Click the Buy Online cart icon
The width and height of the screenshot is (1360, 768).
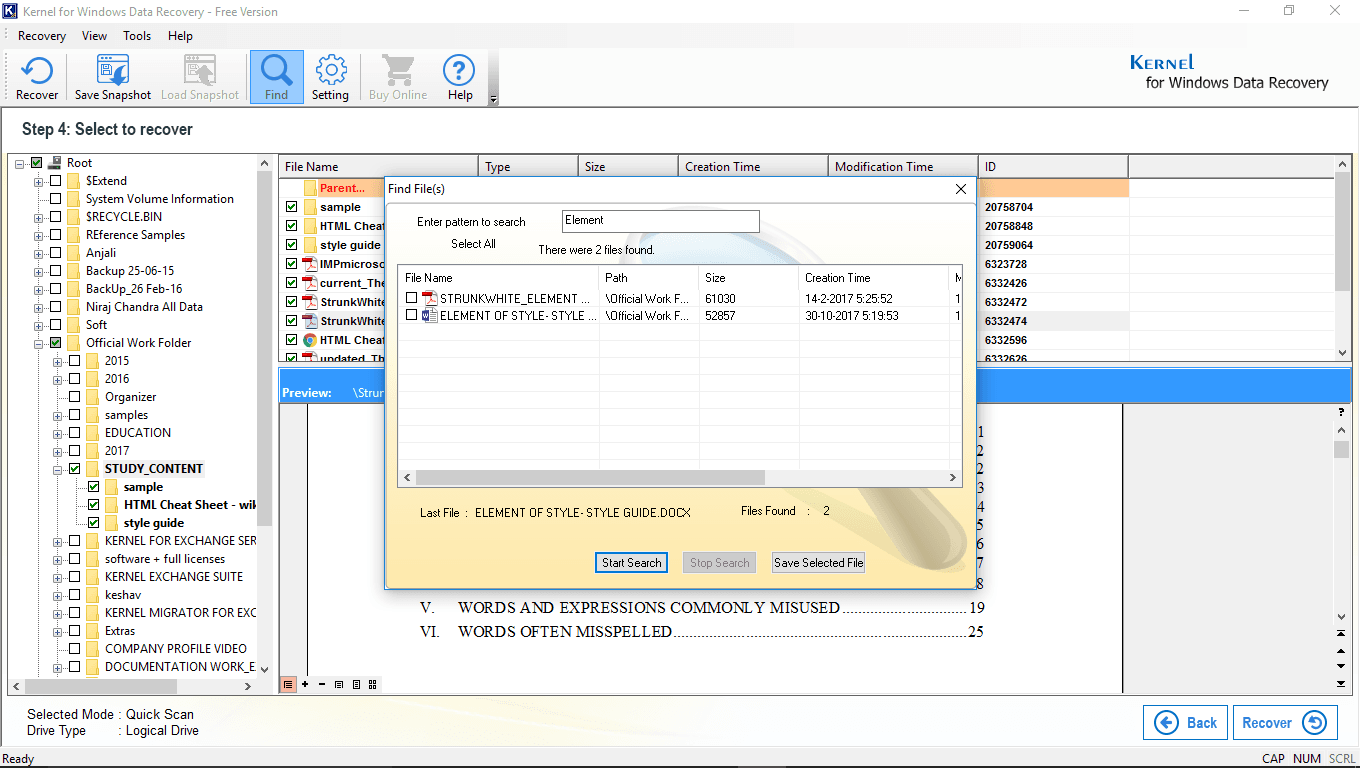point(397,78)
